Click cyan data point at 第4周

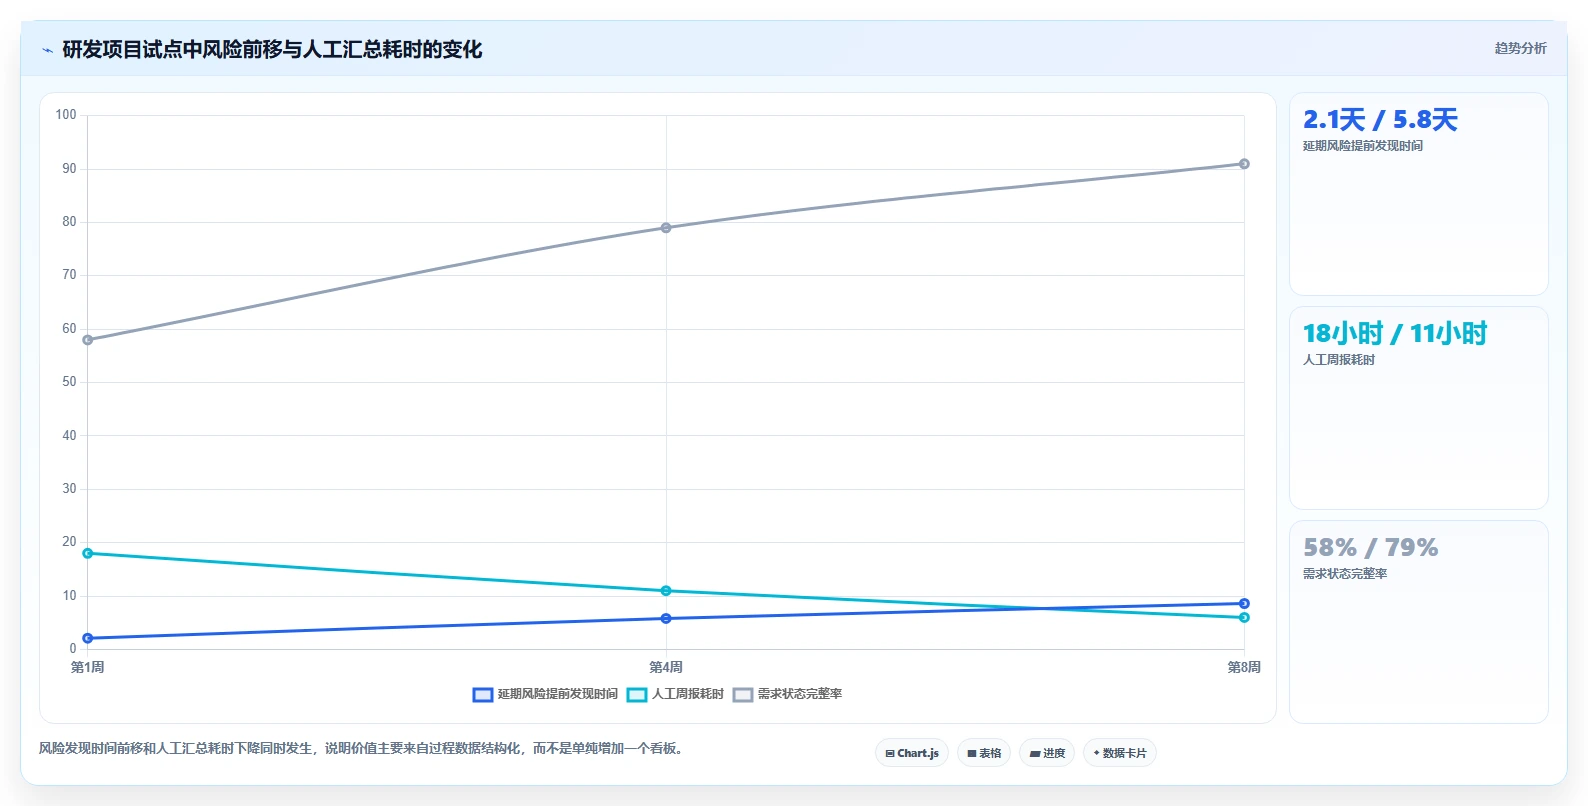[x=666, y=591]
